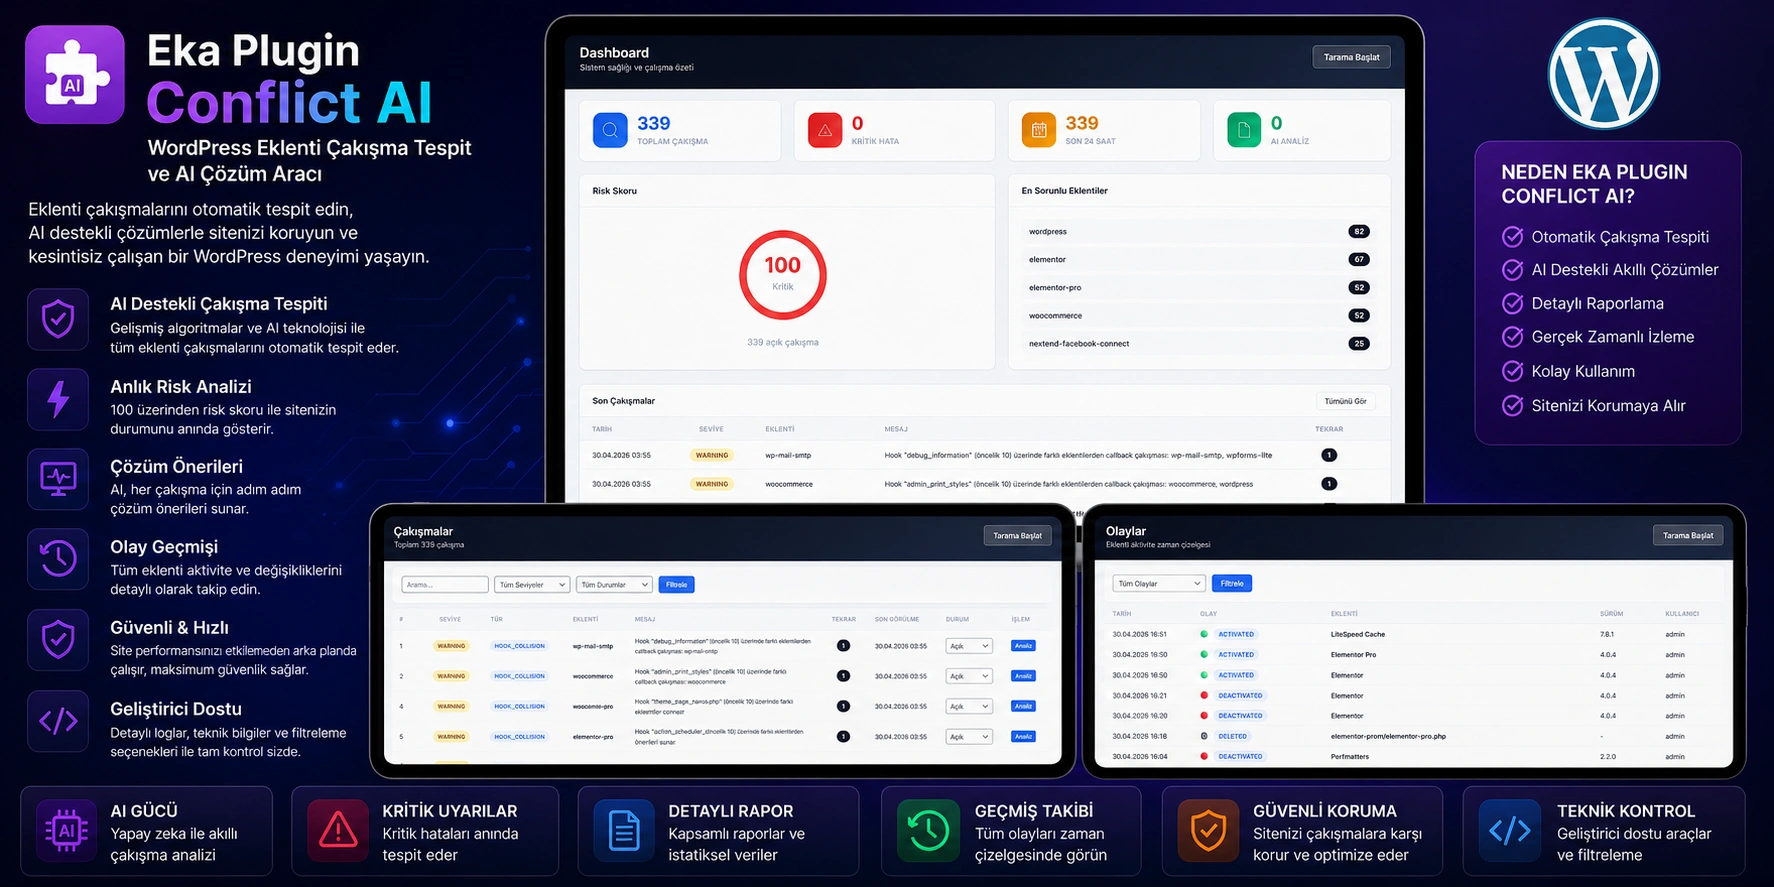
Task: Click Tarama Başlat in the Dashboard window
Action: pos(1351,57)
